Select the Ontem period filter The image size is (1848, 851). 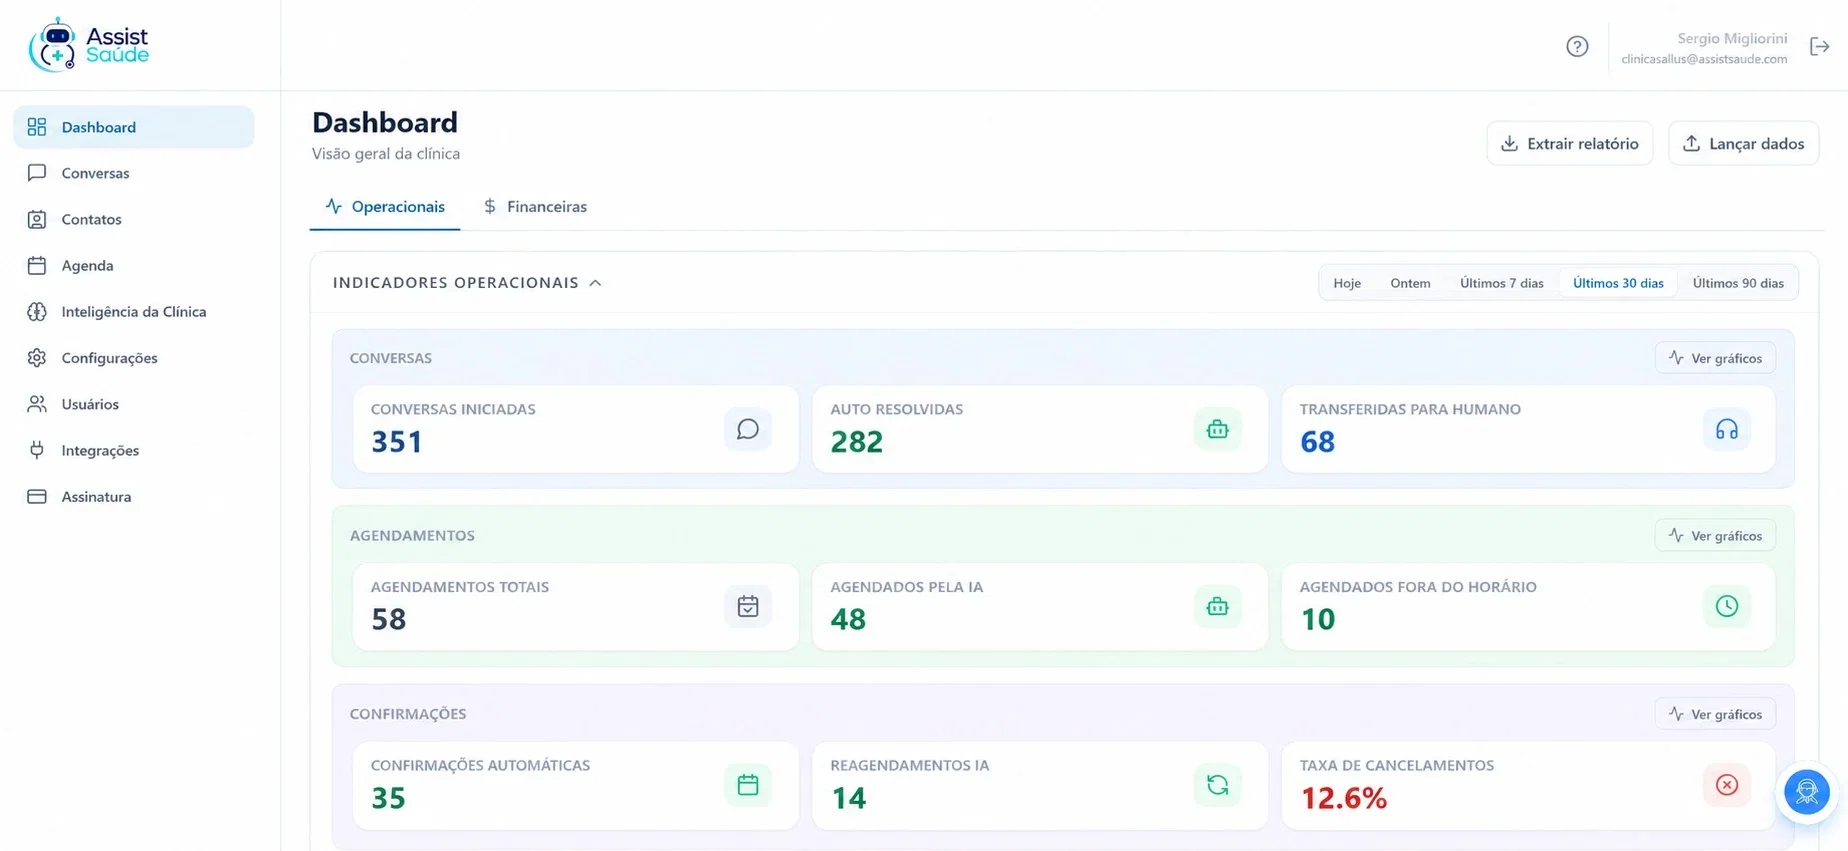click(1410, 283)
